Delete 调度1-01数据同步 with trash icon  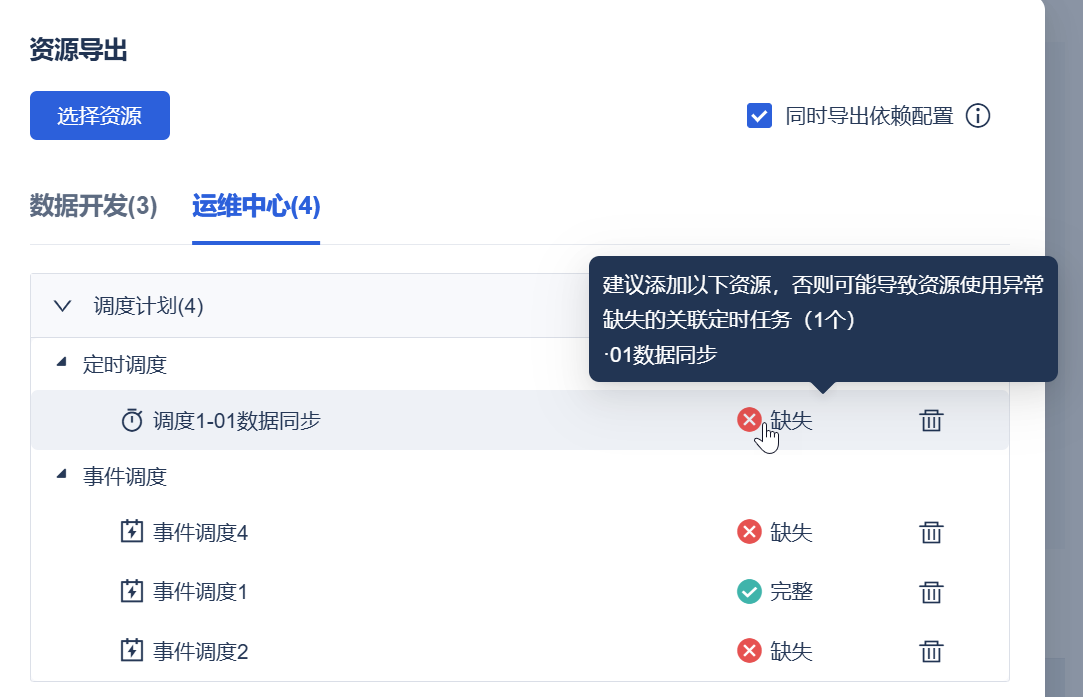click(x=931, y=420)
